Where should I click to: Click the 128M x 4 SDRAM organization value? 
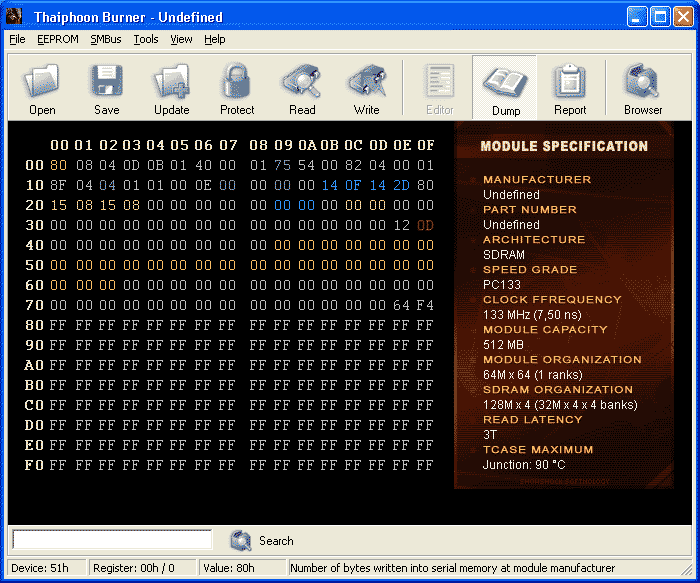click(560, 404)
